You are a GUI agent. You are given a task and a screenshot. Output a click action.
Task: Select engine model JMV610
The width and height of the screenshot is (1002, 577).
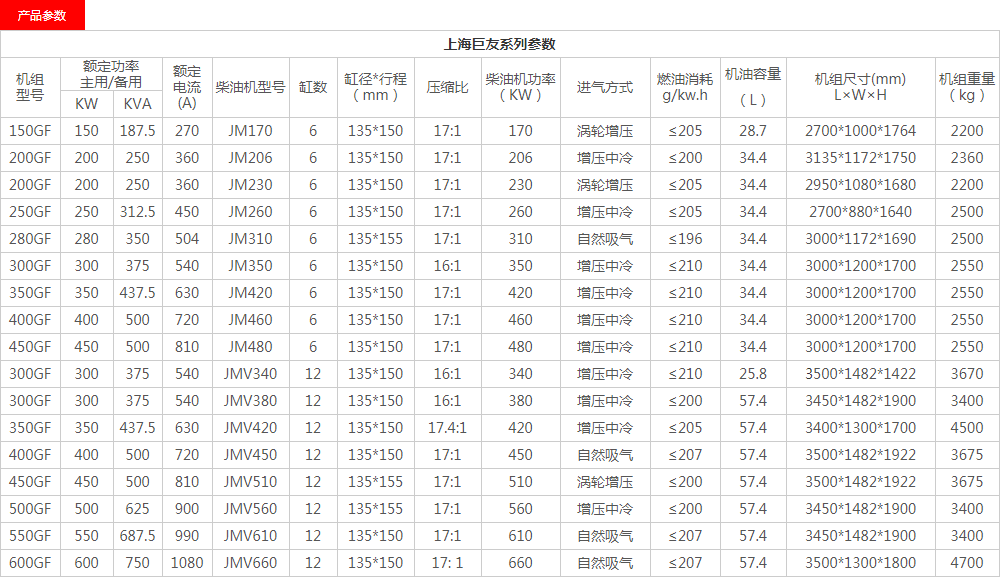click(250, 535)
